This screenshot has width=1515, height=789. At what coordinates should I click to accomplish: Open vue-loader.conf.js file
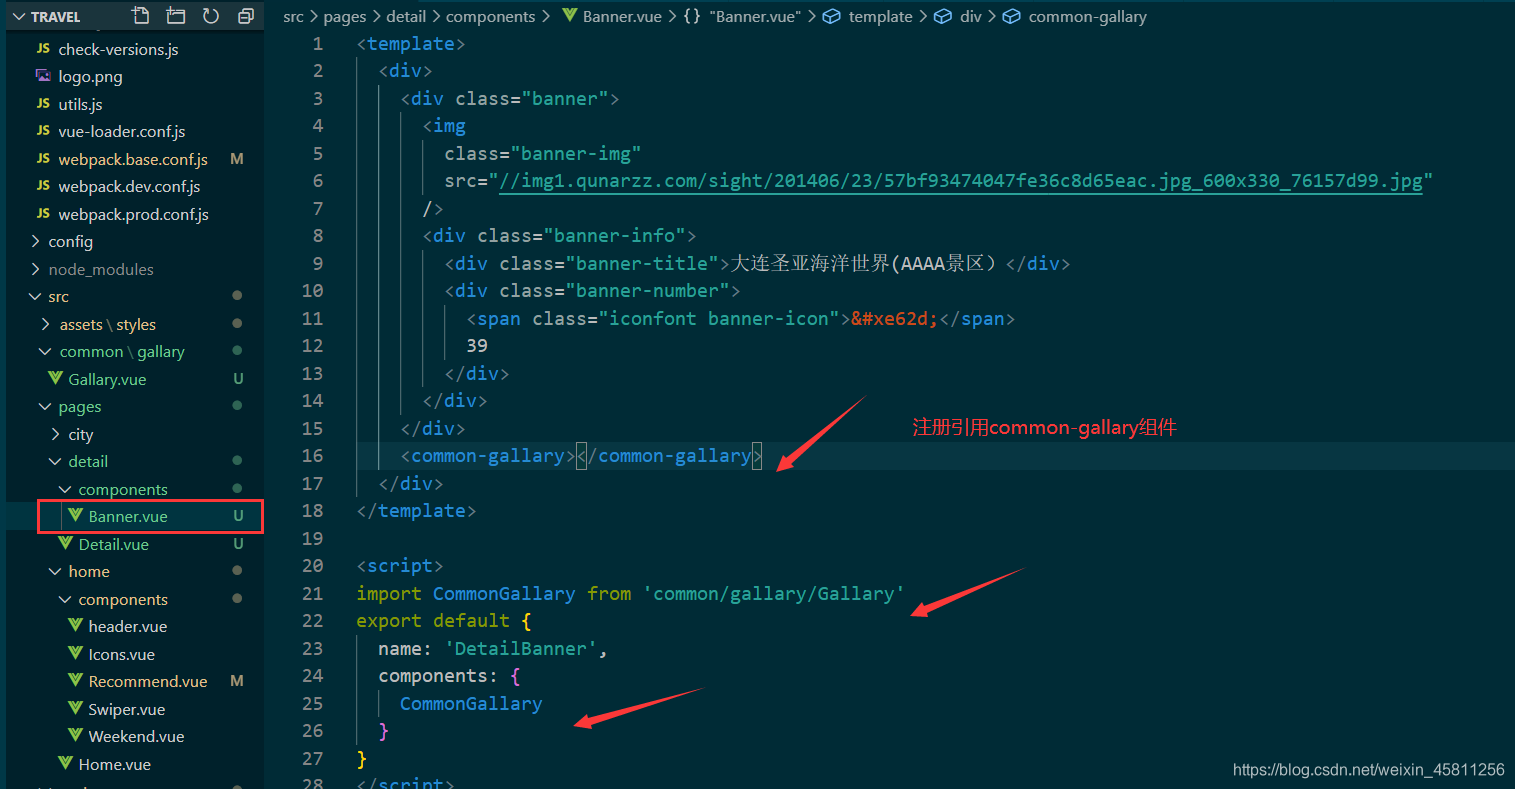pos(122,132)
